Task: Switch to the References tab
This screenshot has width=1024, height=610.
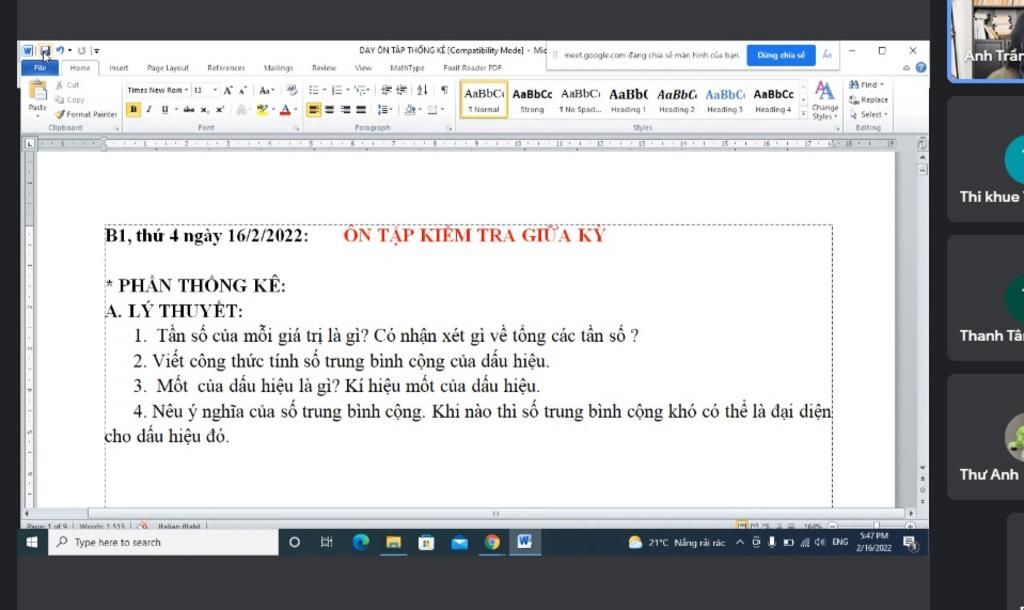Action: pyautogui.click(x=226, y=67)
